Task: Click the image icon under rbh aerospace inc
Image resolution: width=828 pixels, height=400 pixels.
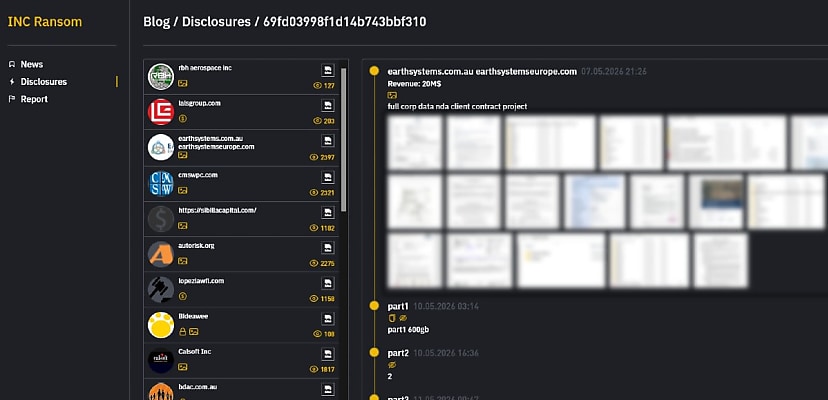Action: [183, 83]
